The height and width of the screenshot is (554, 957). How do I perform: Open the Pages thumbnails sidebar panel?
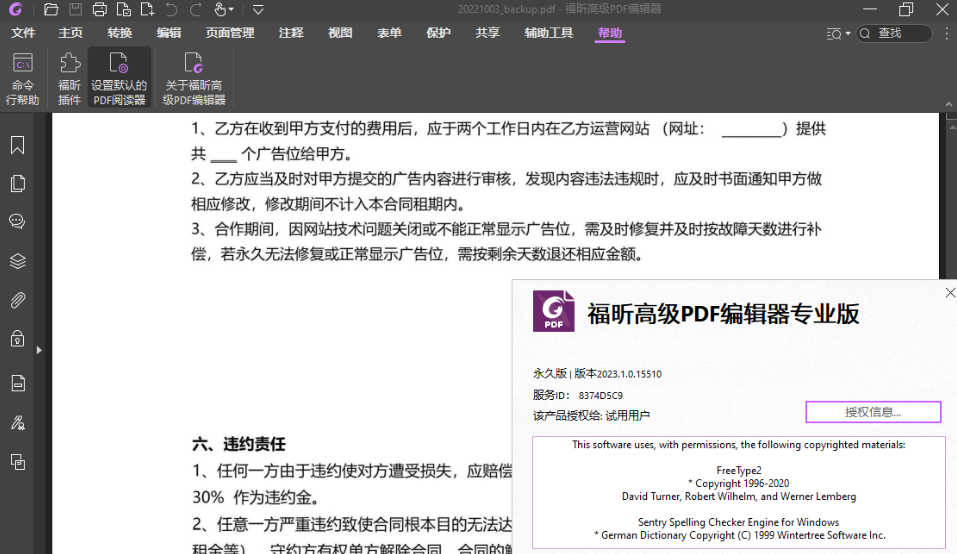click(x=18, y=184)
